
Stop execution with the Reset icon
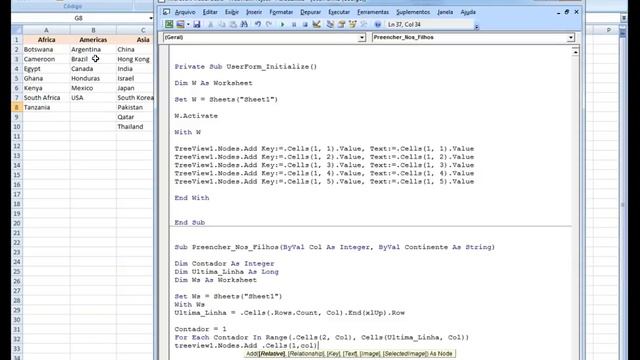pos(305,24)
